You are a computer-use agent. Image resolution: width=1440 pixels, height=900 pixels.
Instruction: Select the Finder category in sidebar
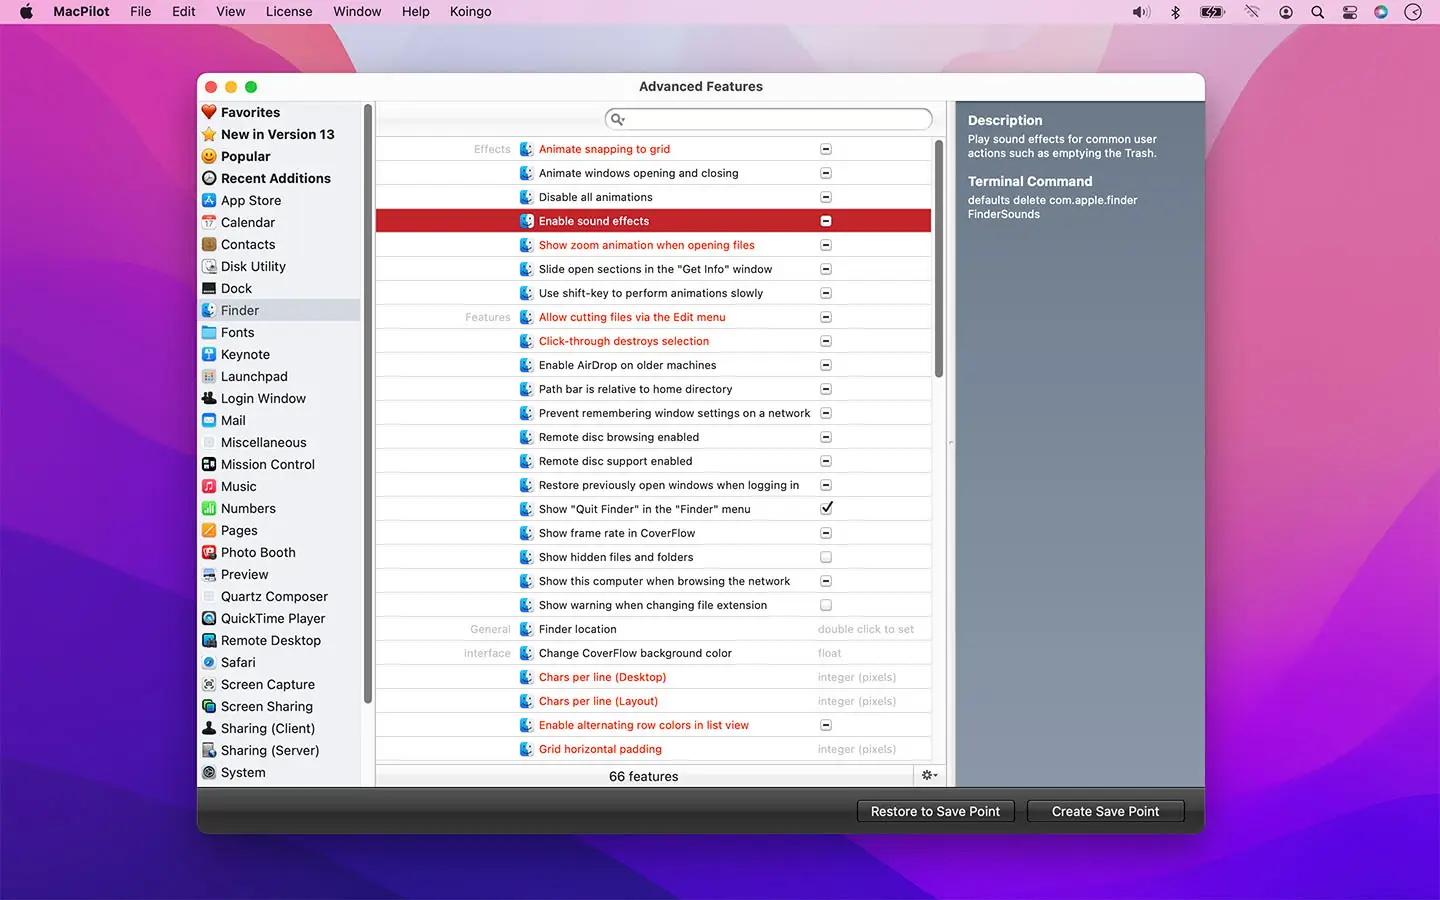pos(279,310)
